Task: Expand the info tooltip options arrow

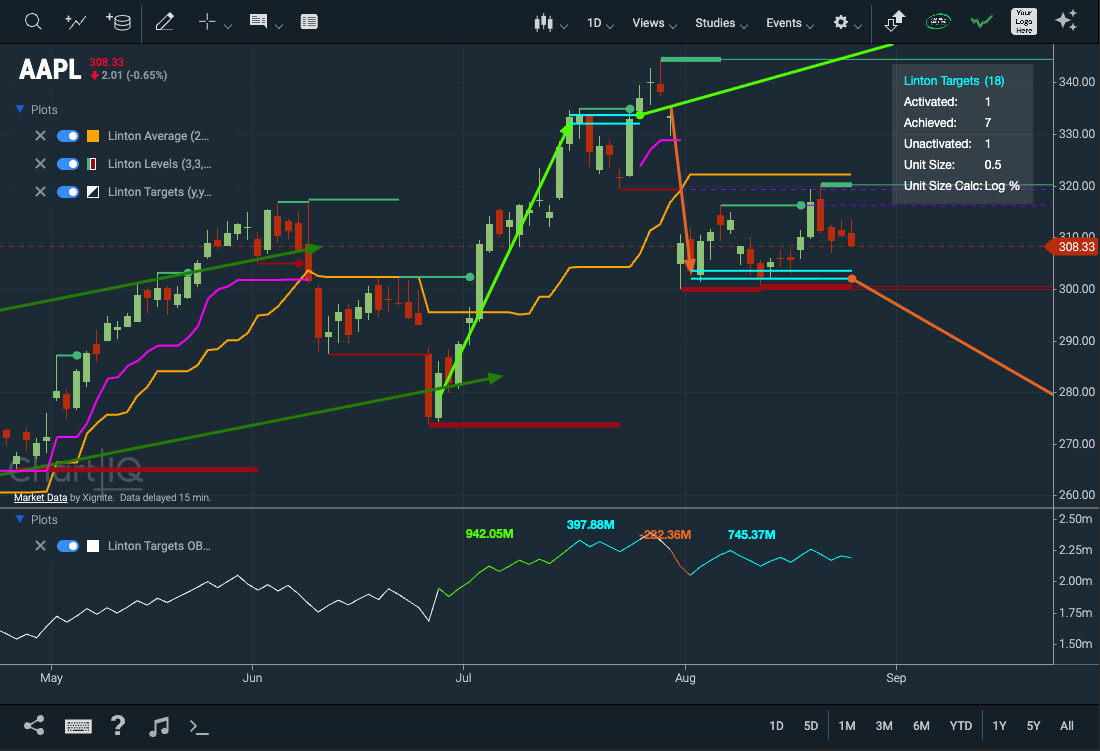Action: (x=279, y=26)
